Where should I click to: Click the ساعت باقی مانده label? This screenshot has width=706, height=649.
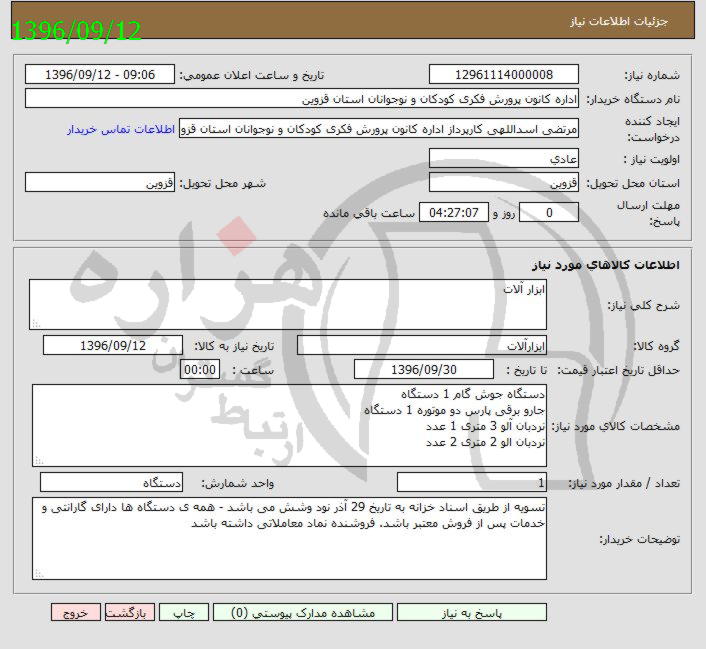coord(369,213)
